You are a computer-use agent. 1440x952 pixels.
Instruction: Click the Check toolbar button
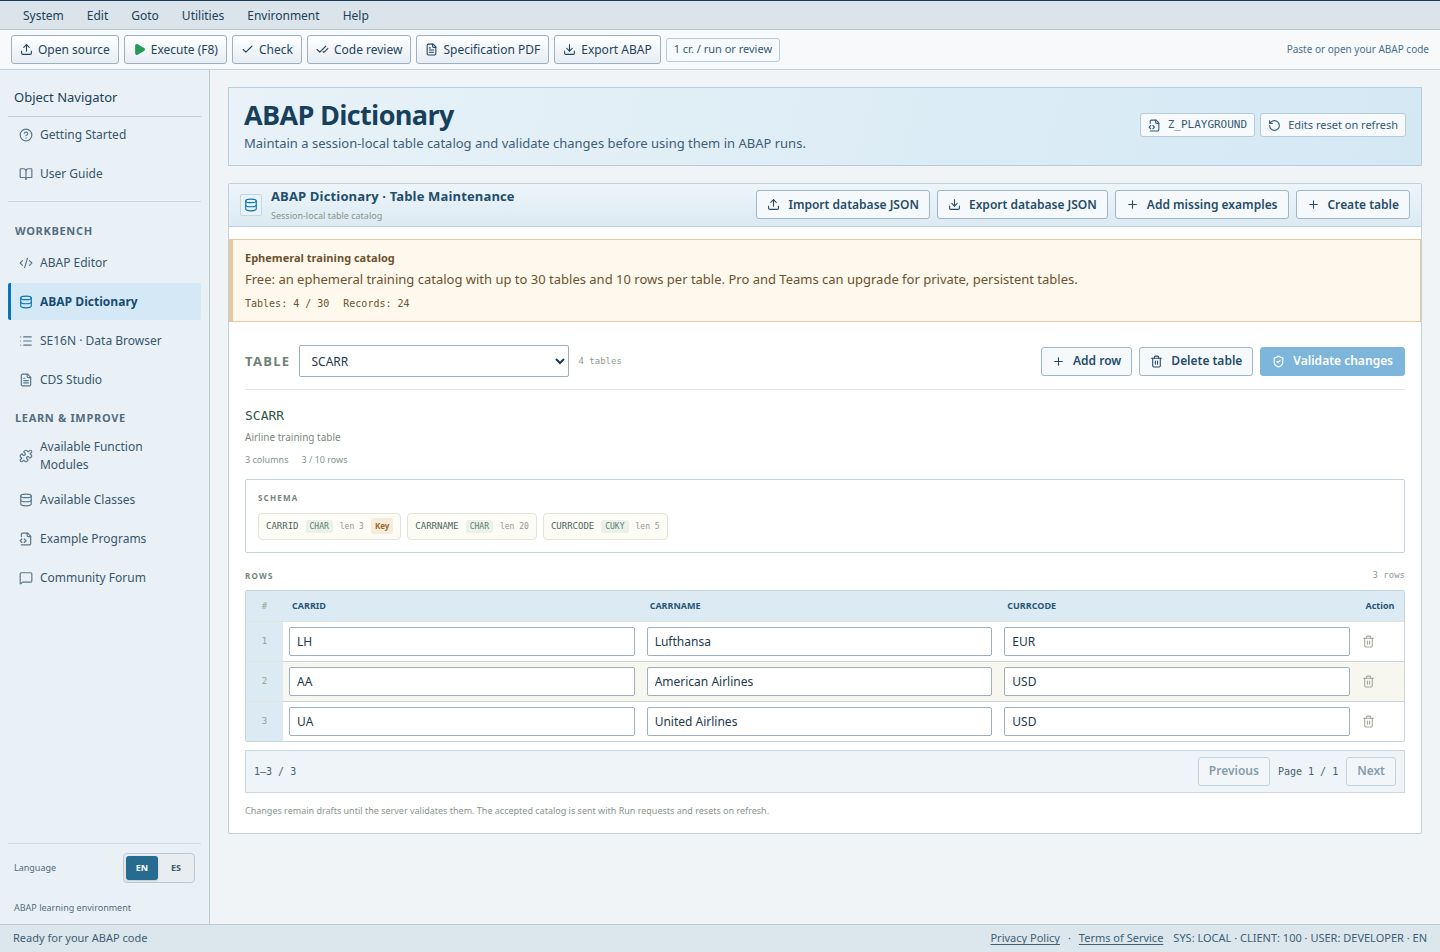(267, 49)
